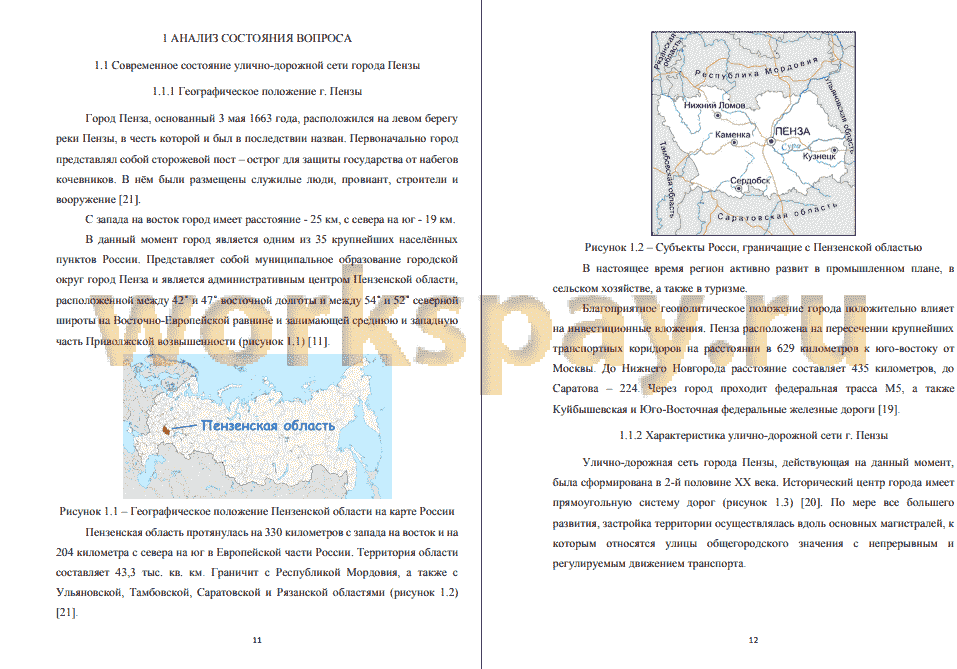Click 'Каменка' on the regional map
The image size is (957, 669).
(732, 134)
